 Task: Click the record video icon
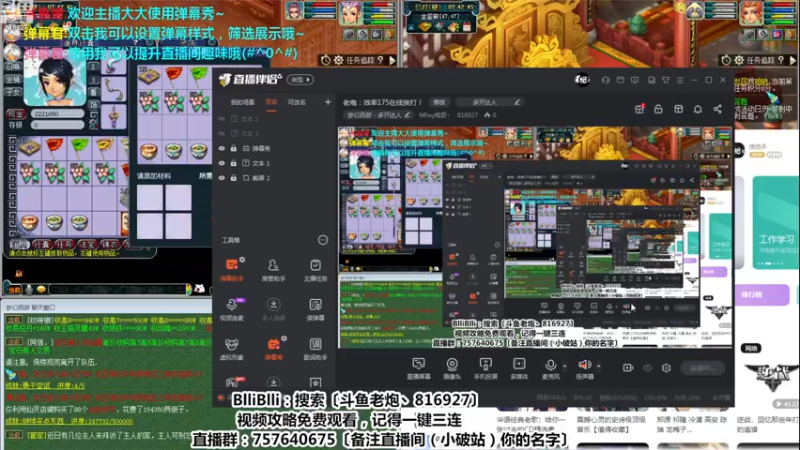628,368
